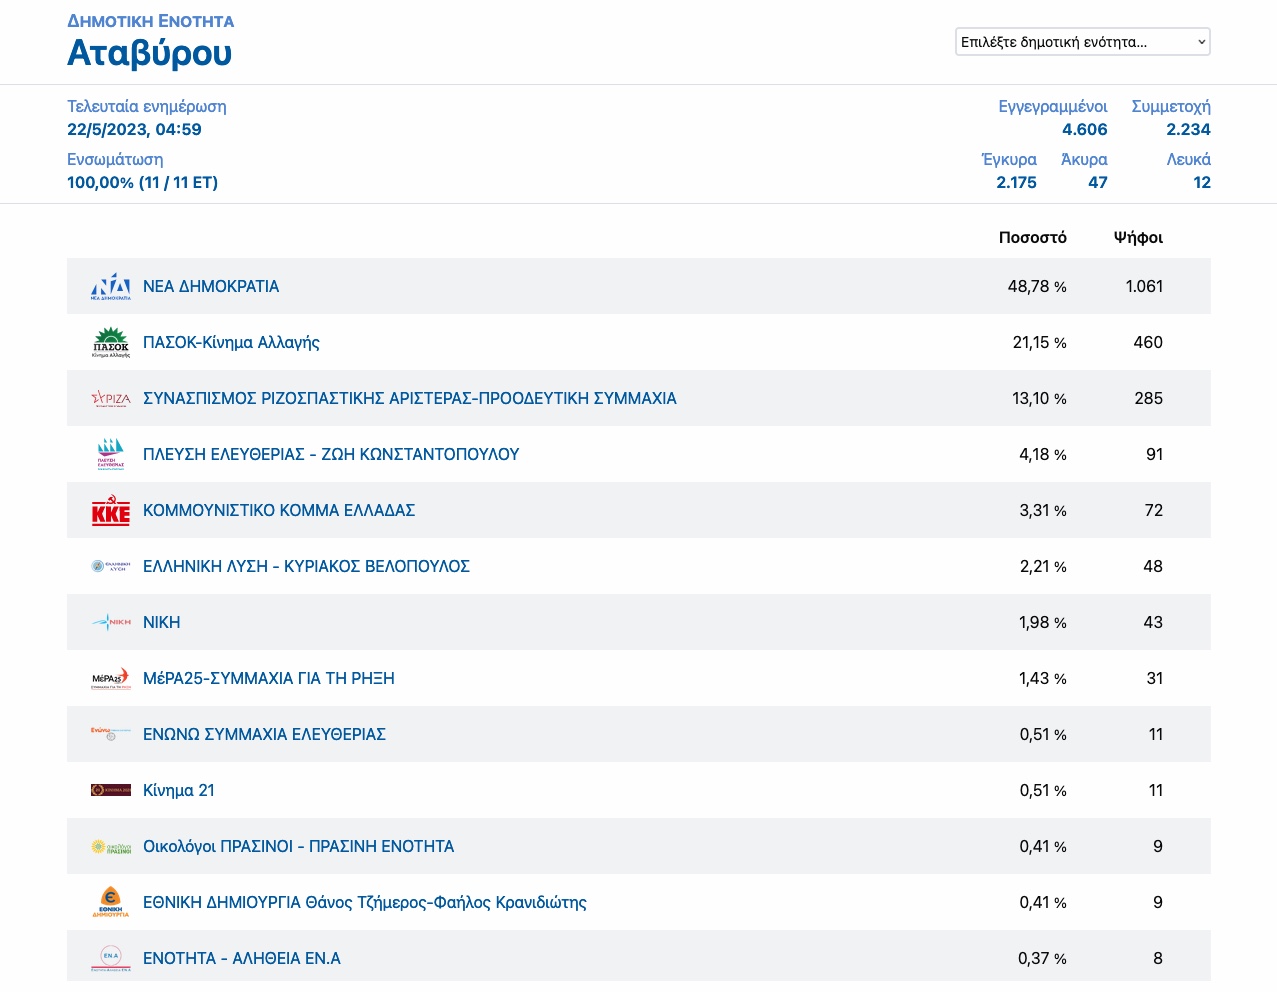Click the Νέα Δημοκρατία party logo
The width and height of the screenshot is (1277, 992).
pos(111,286)
